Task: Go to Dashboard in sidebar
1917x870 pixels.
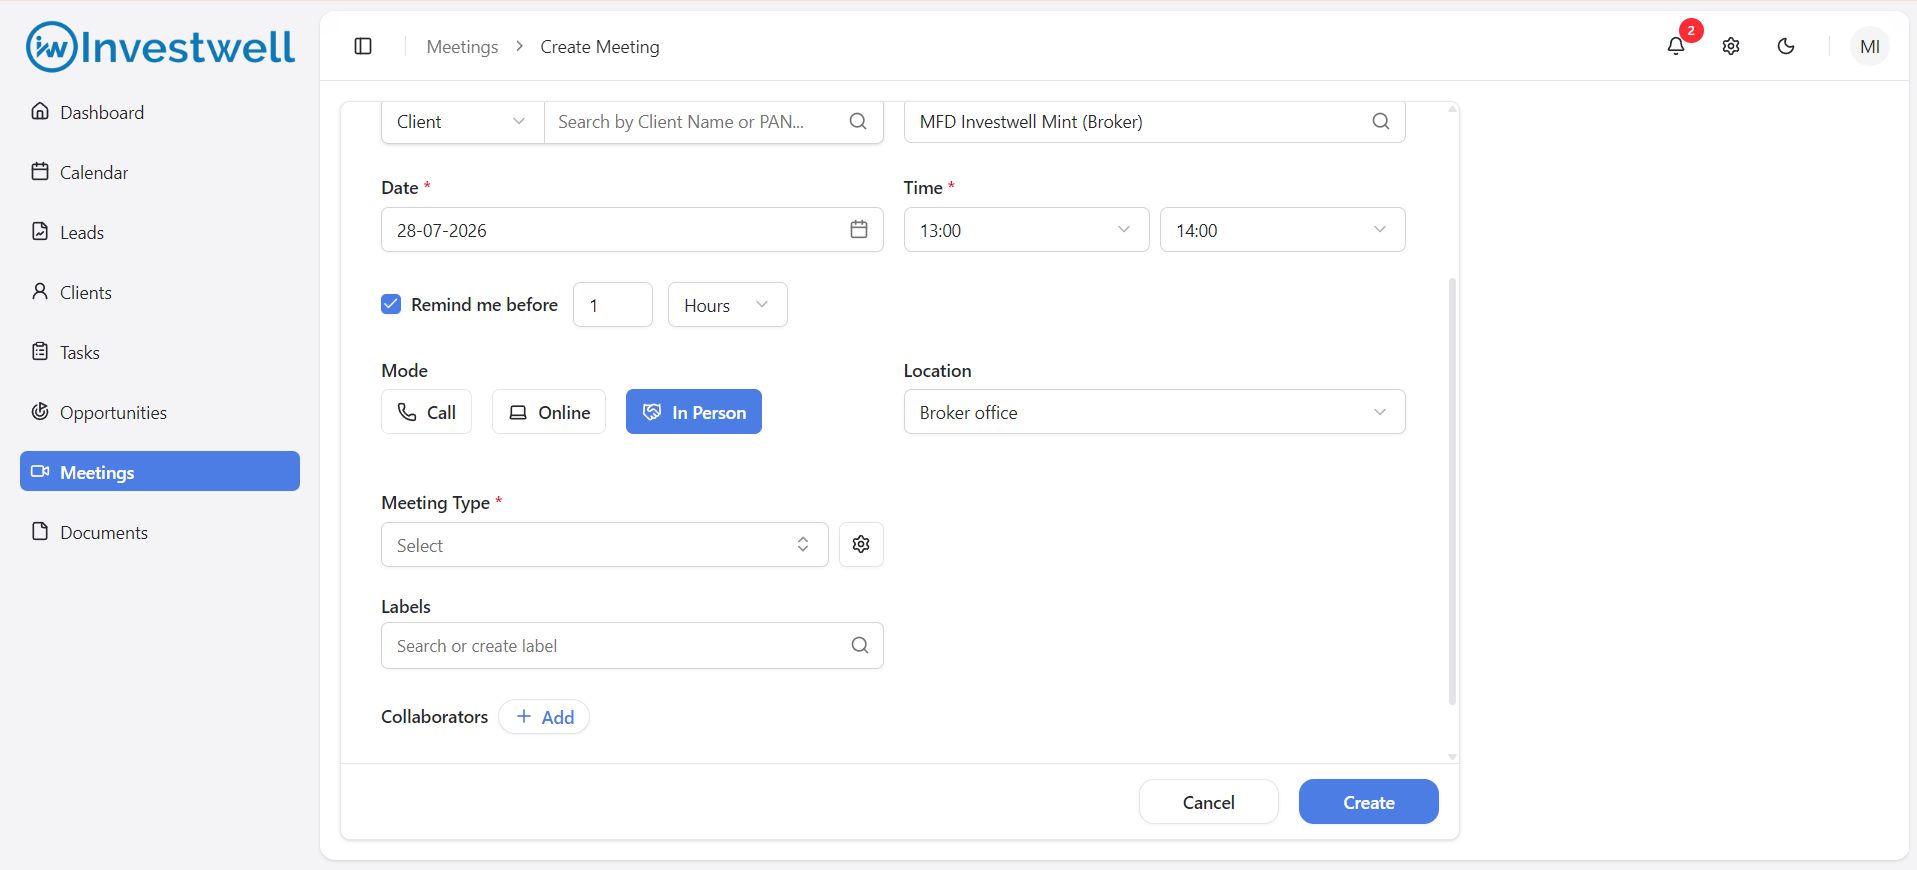Action: pyautogui.click(x=160, y=112)
